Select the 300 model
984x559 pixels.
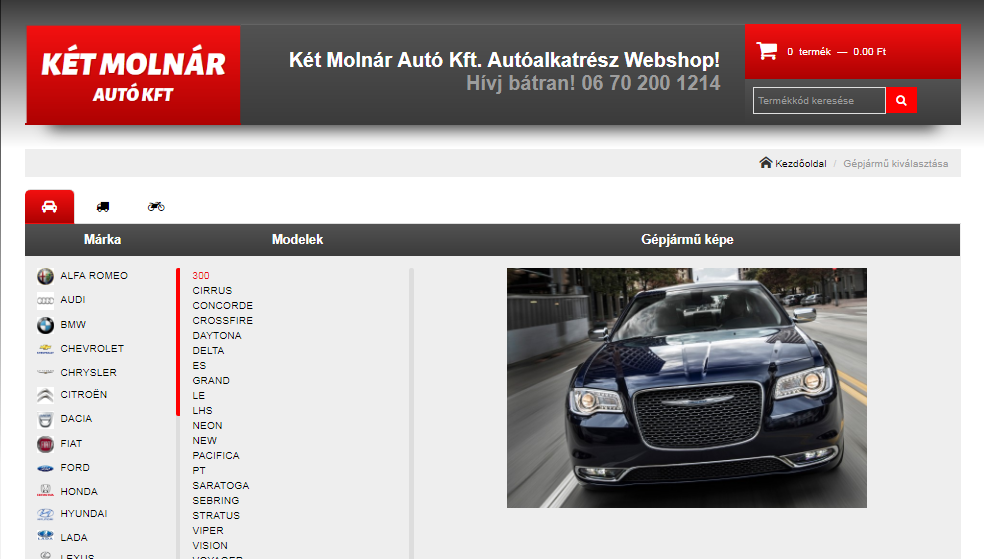201,275
